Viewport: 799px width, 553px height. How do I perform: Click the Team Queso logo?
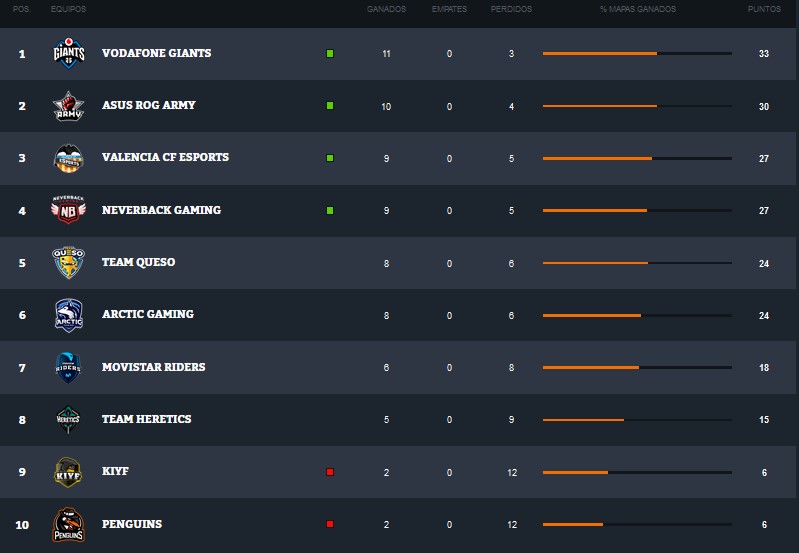coord(68,262)
